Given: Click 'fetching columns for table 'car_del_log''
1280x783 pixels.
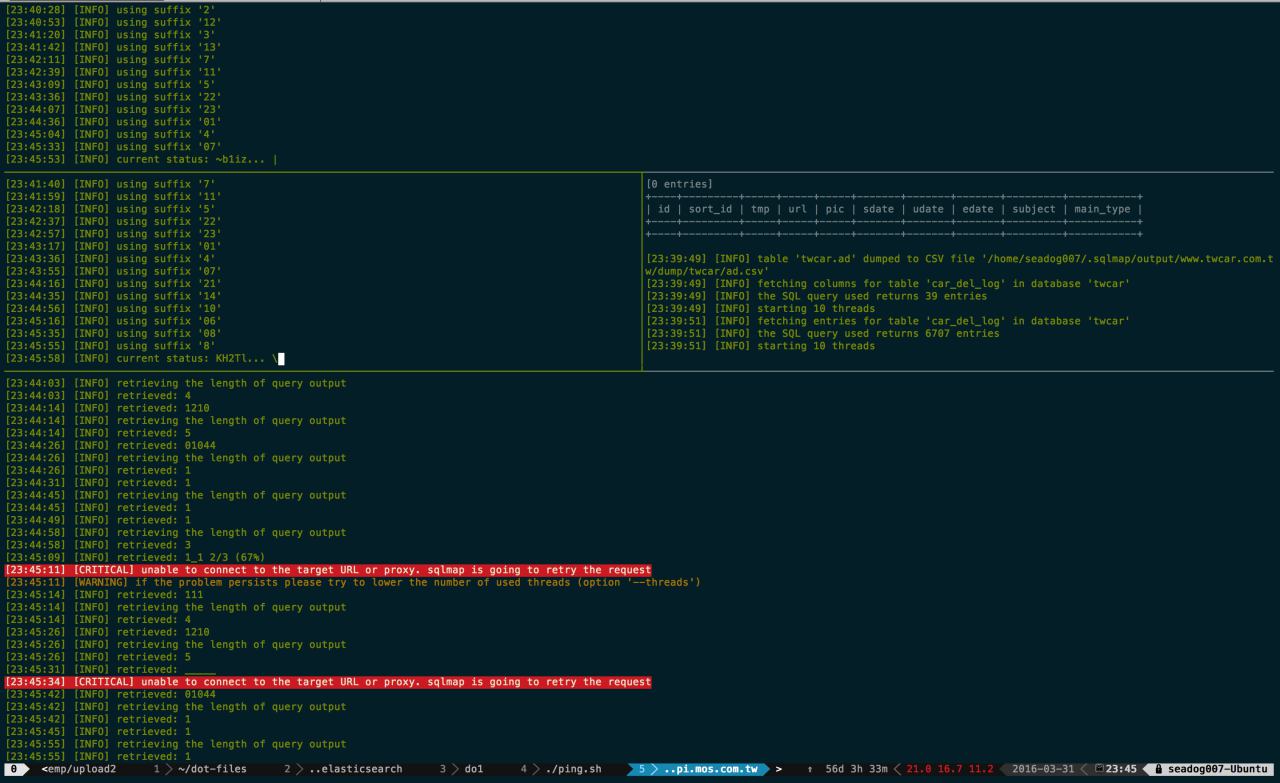Looking at the screenshot, I should tap(888, 284).
